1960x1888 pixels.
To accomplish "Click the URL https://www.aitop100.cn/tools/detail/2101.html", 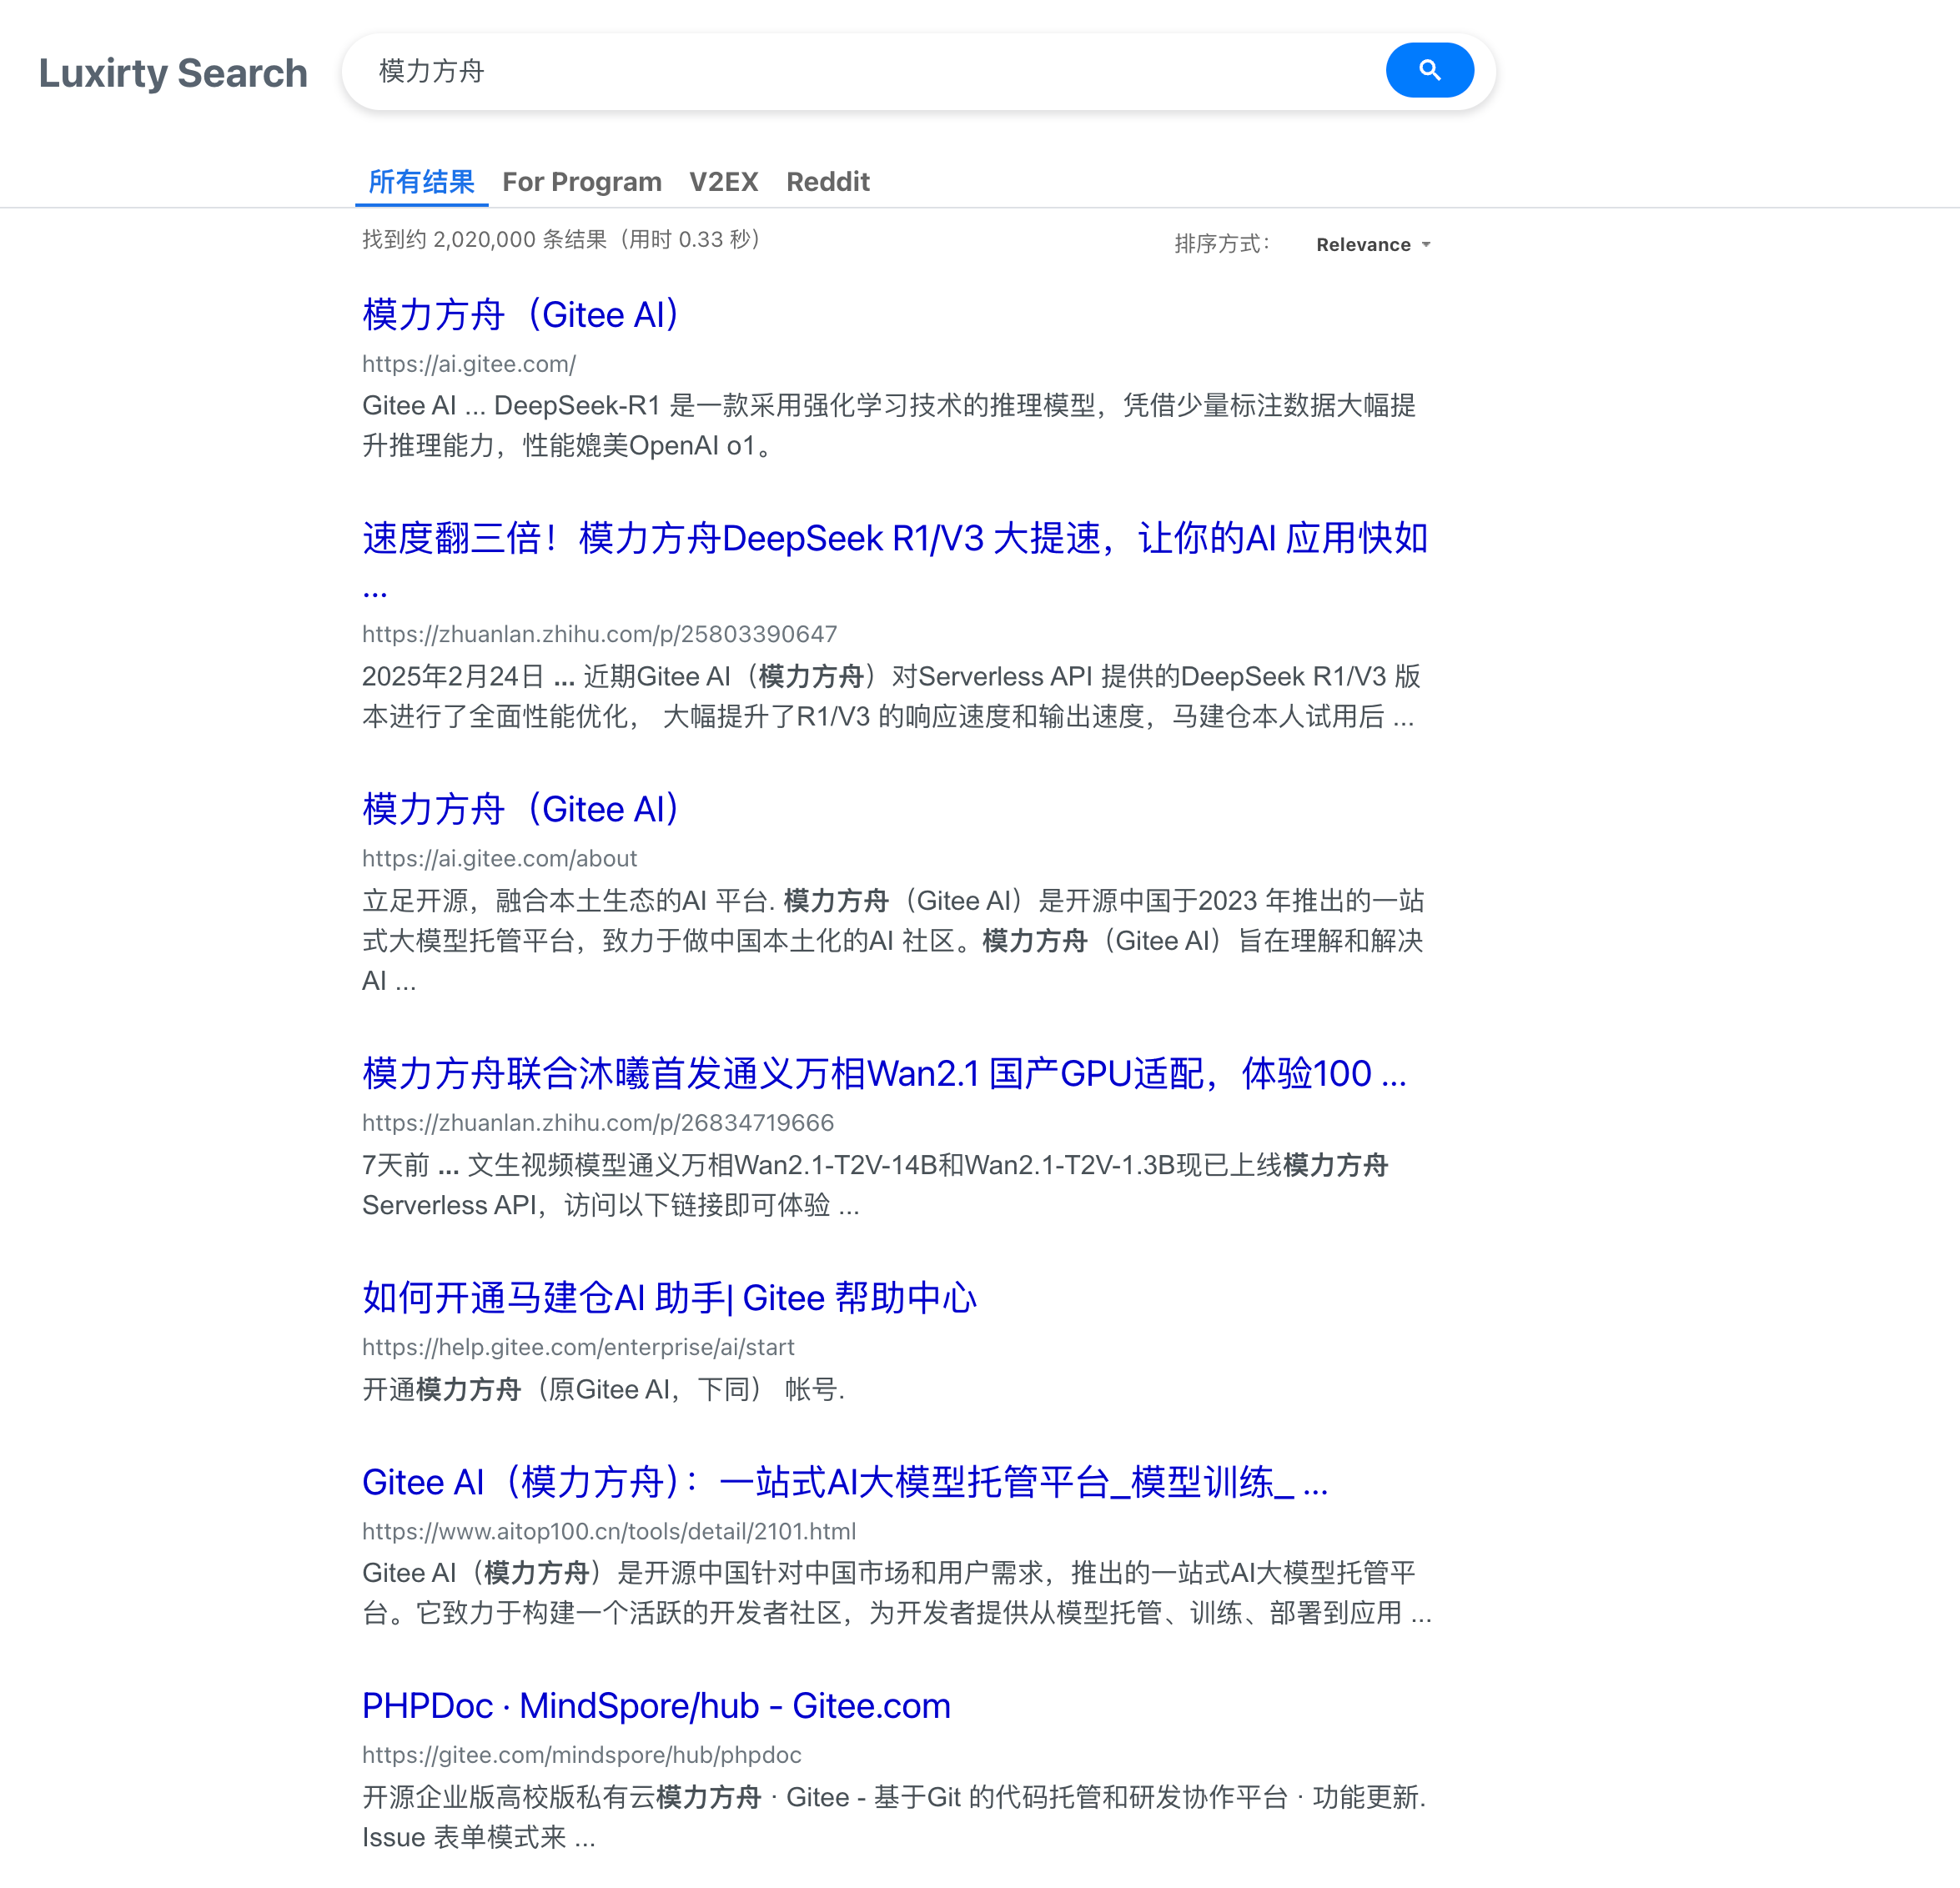I will click(x=609, y=1531).
